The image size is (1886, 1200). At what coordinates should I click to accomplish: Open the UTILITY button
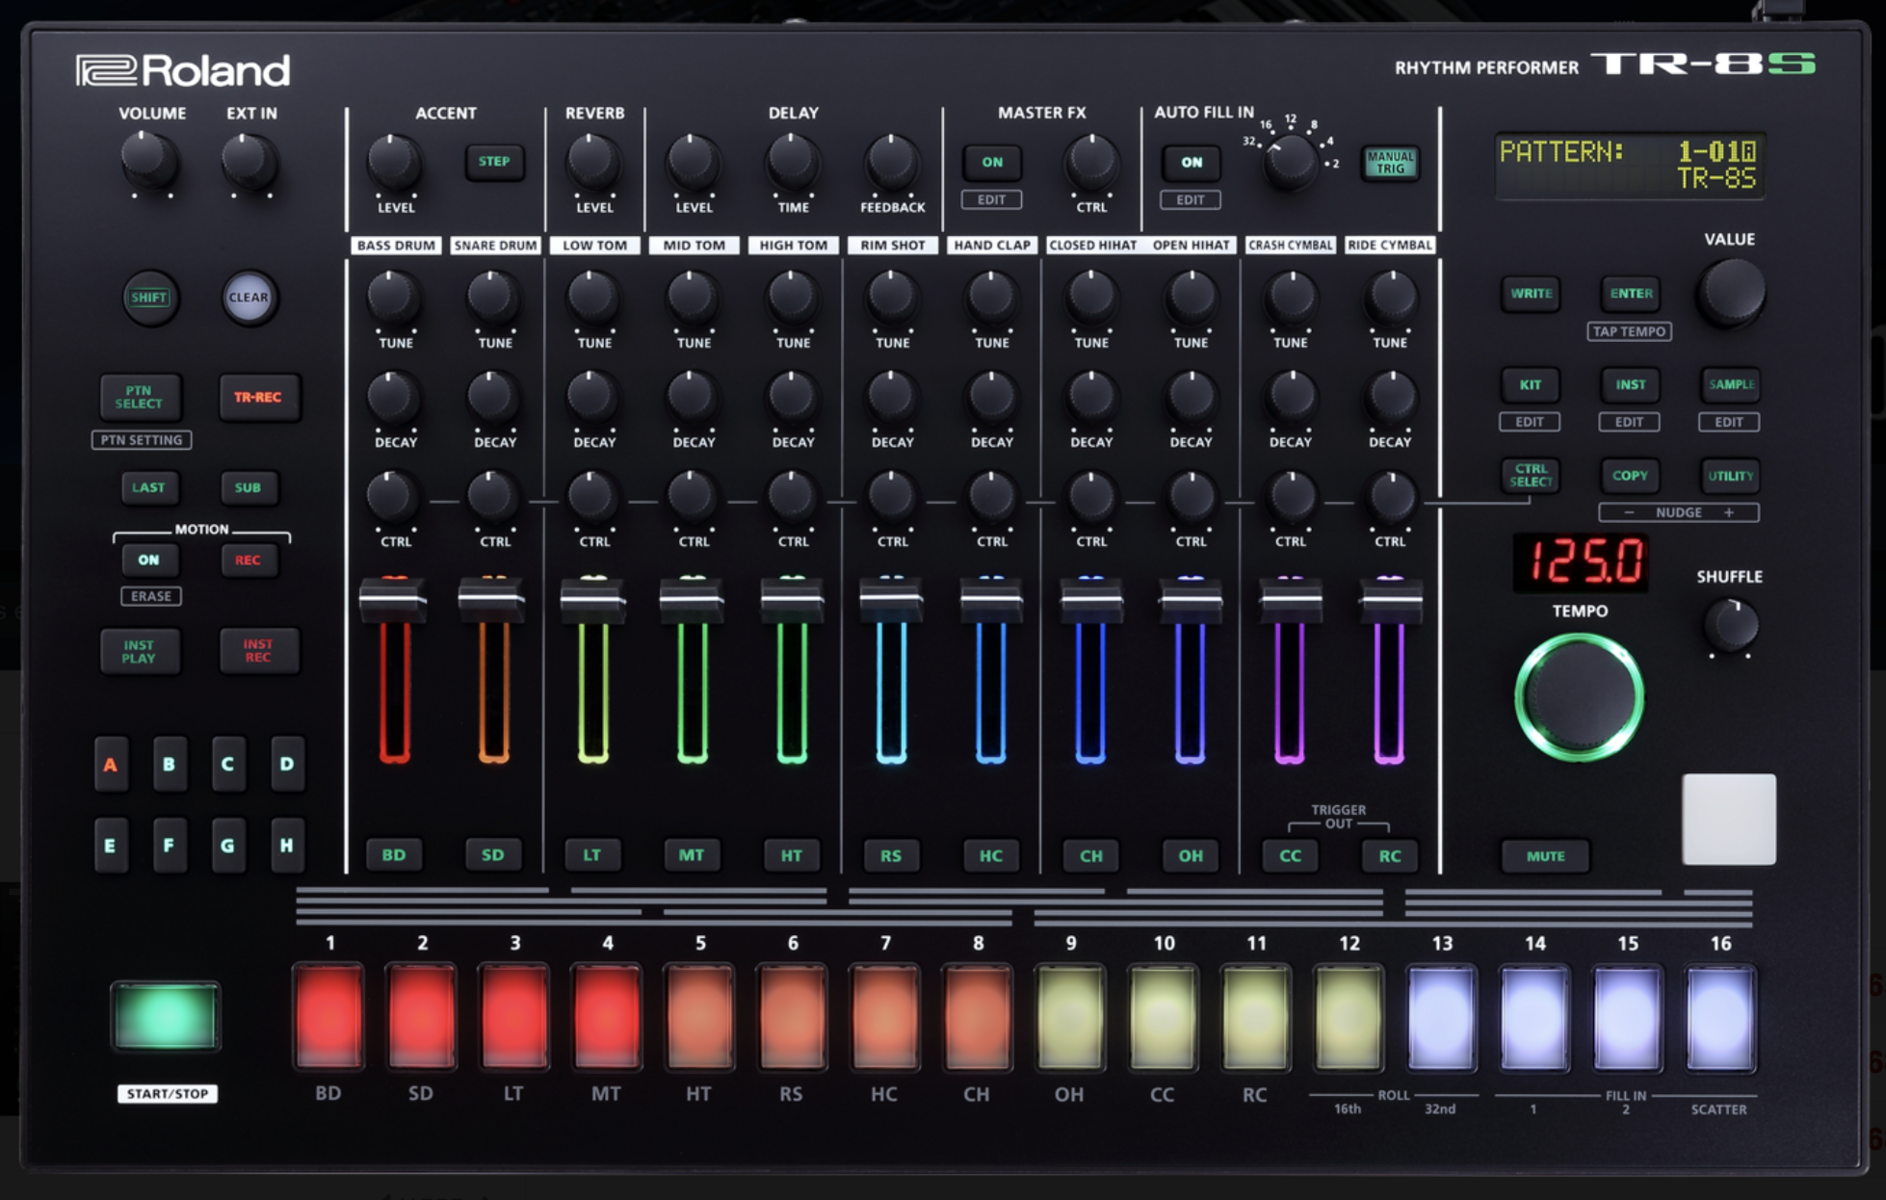(x=1730, y=476)
